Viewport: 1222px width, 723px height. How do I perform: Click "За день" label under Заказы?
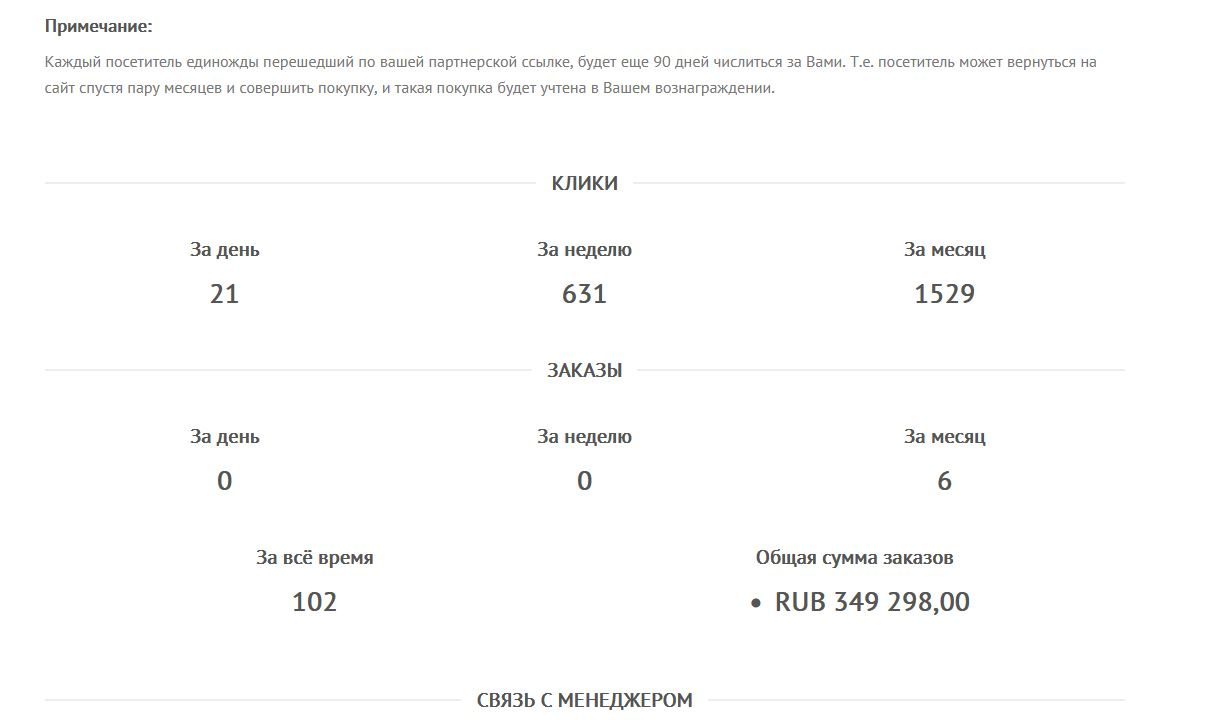tap(224, 437)
